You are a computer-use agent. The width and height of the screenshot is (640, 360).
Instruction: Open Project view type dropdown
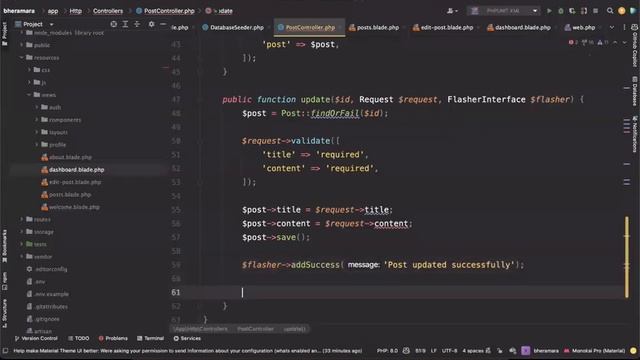(51, 24)
